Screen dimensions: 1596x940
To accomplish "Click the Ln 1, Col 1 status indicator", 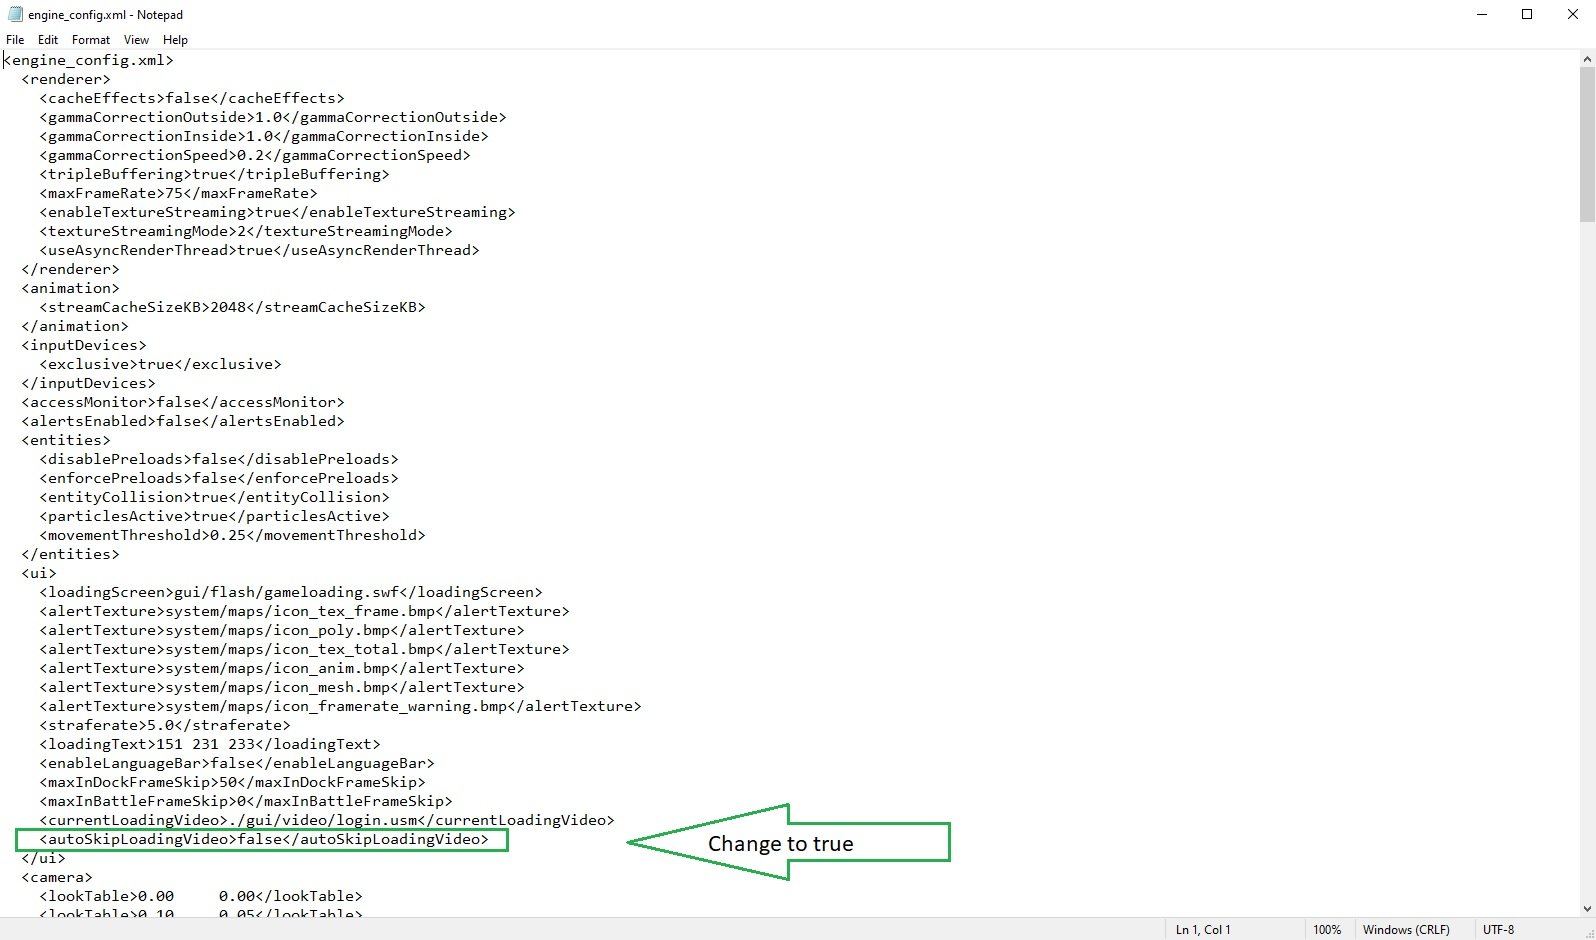I will pos(1203,930).
